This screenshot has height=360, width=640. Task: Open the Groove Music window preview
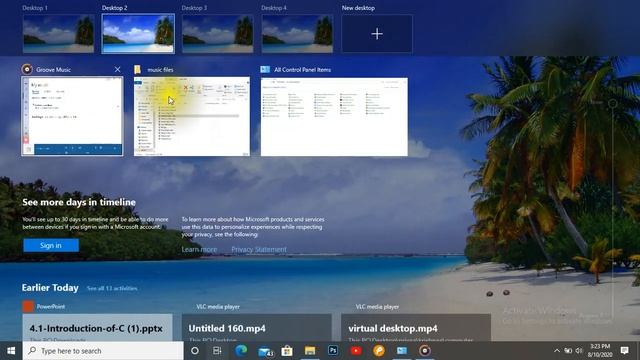coord(72,116)
